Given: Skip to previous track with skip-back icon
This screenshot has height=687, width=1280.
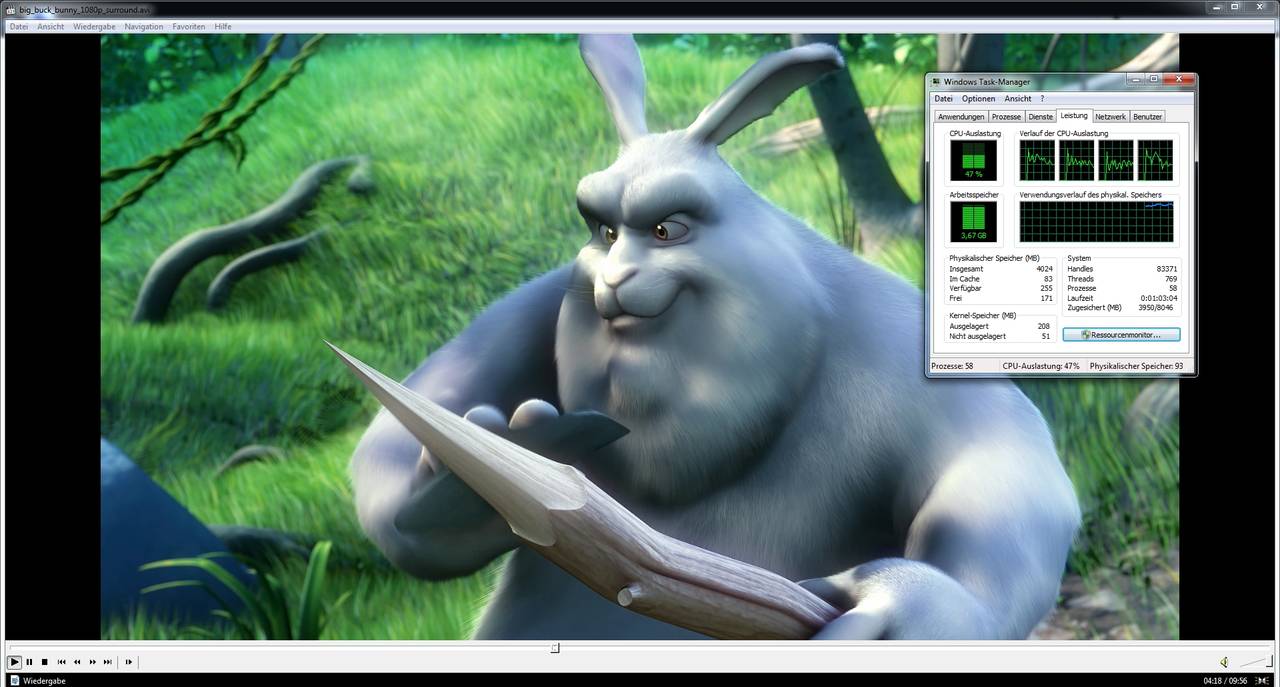Looking at the screenshot, I should coord(62,662).
